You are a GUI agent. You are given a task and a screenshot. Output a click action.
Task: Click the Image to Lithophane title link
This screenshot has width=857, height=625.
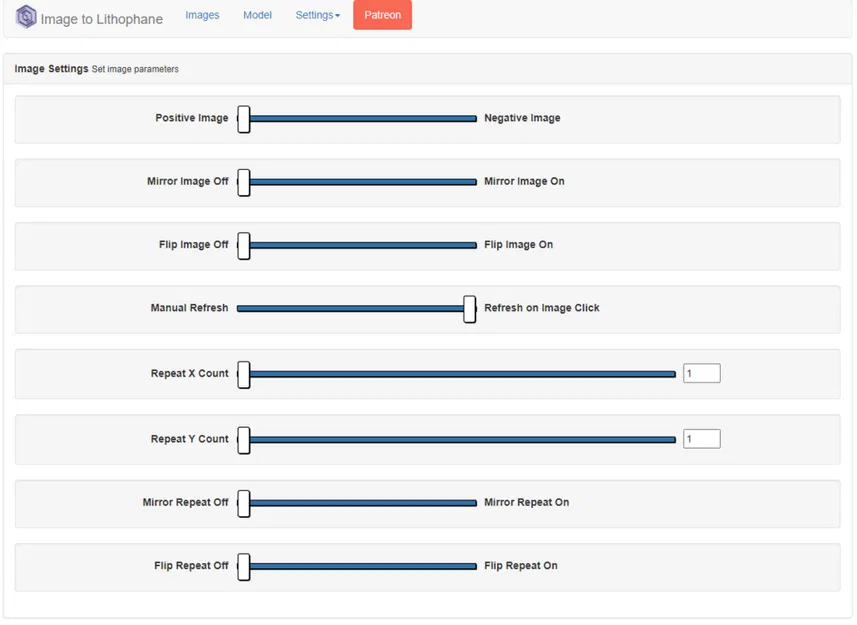(x=101, y=19)
